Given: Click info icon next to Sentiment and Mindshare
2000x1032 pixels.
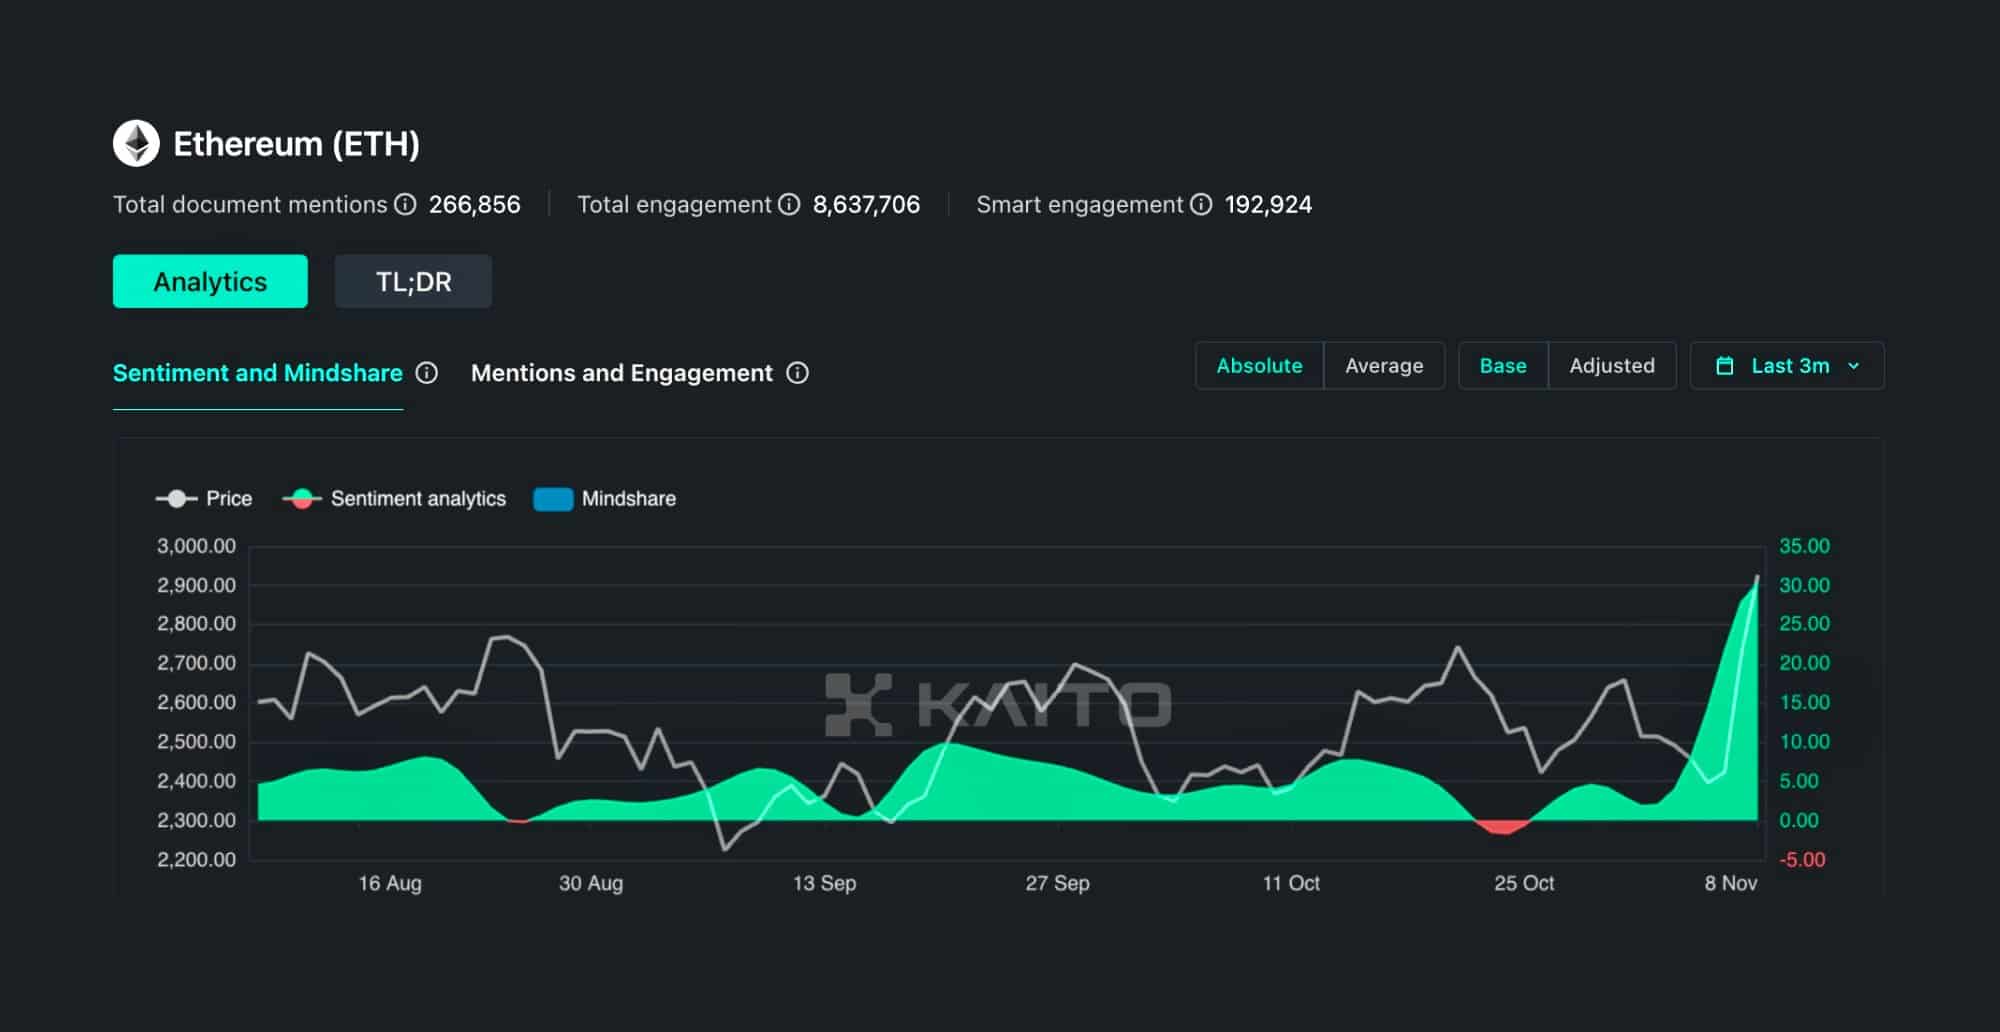Looking at the screenshot, I should pos(427,373).
